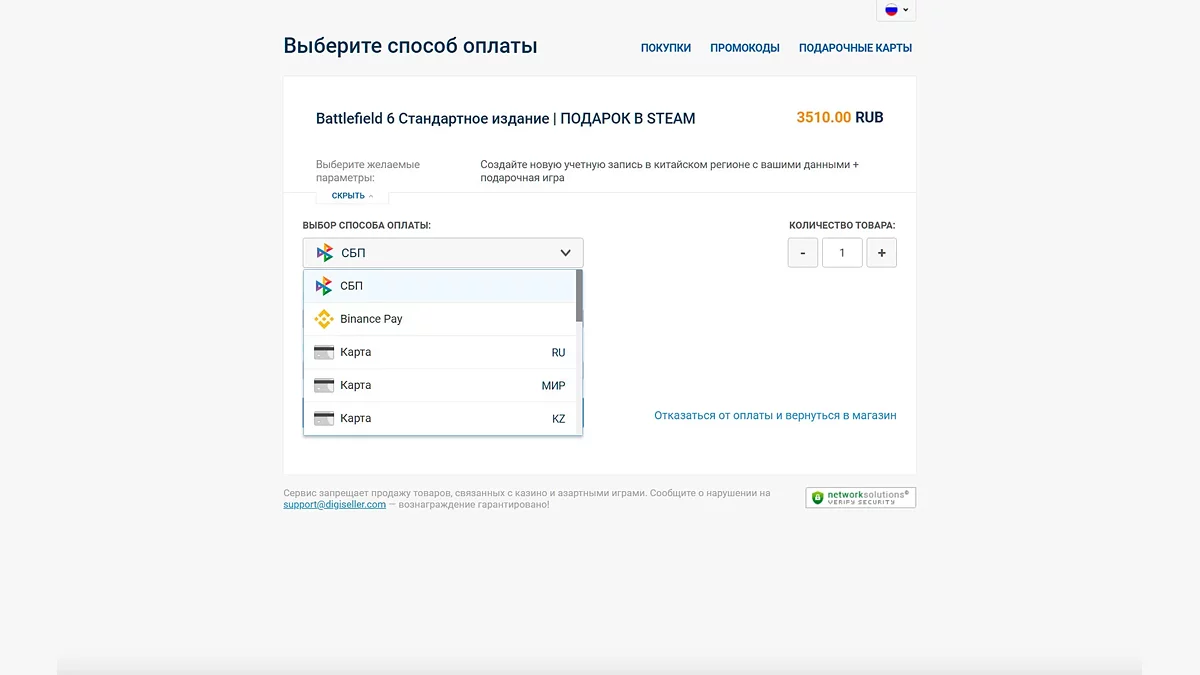
Task: Choose Карта RU payment option
Action: pos(440,352)
